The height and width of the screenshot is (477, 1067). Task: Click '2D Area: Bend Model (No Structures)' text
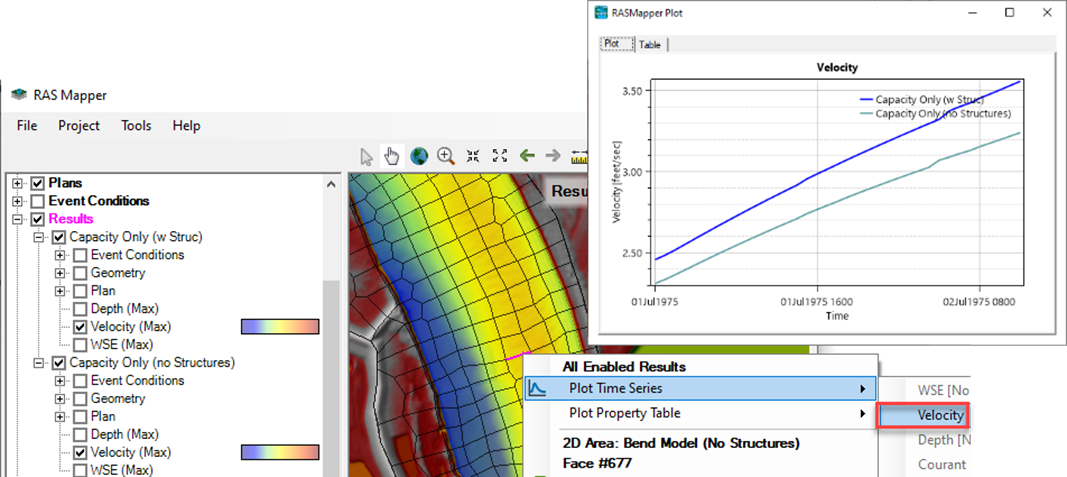point(681,444)
